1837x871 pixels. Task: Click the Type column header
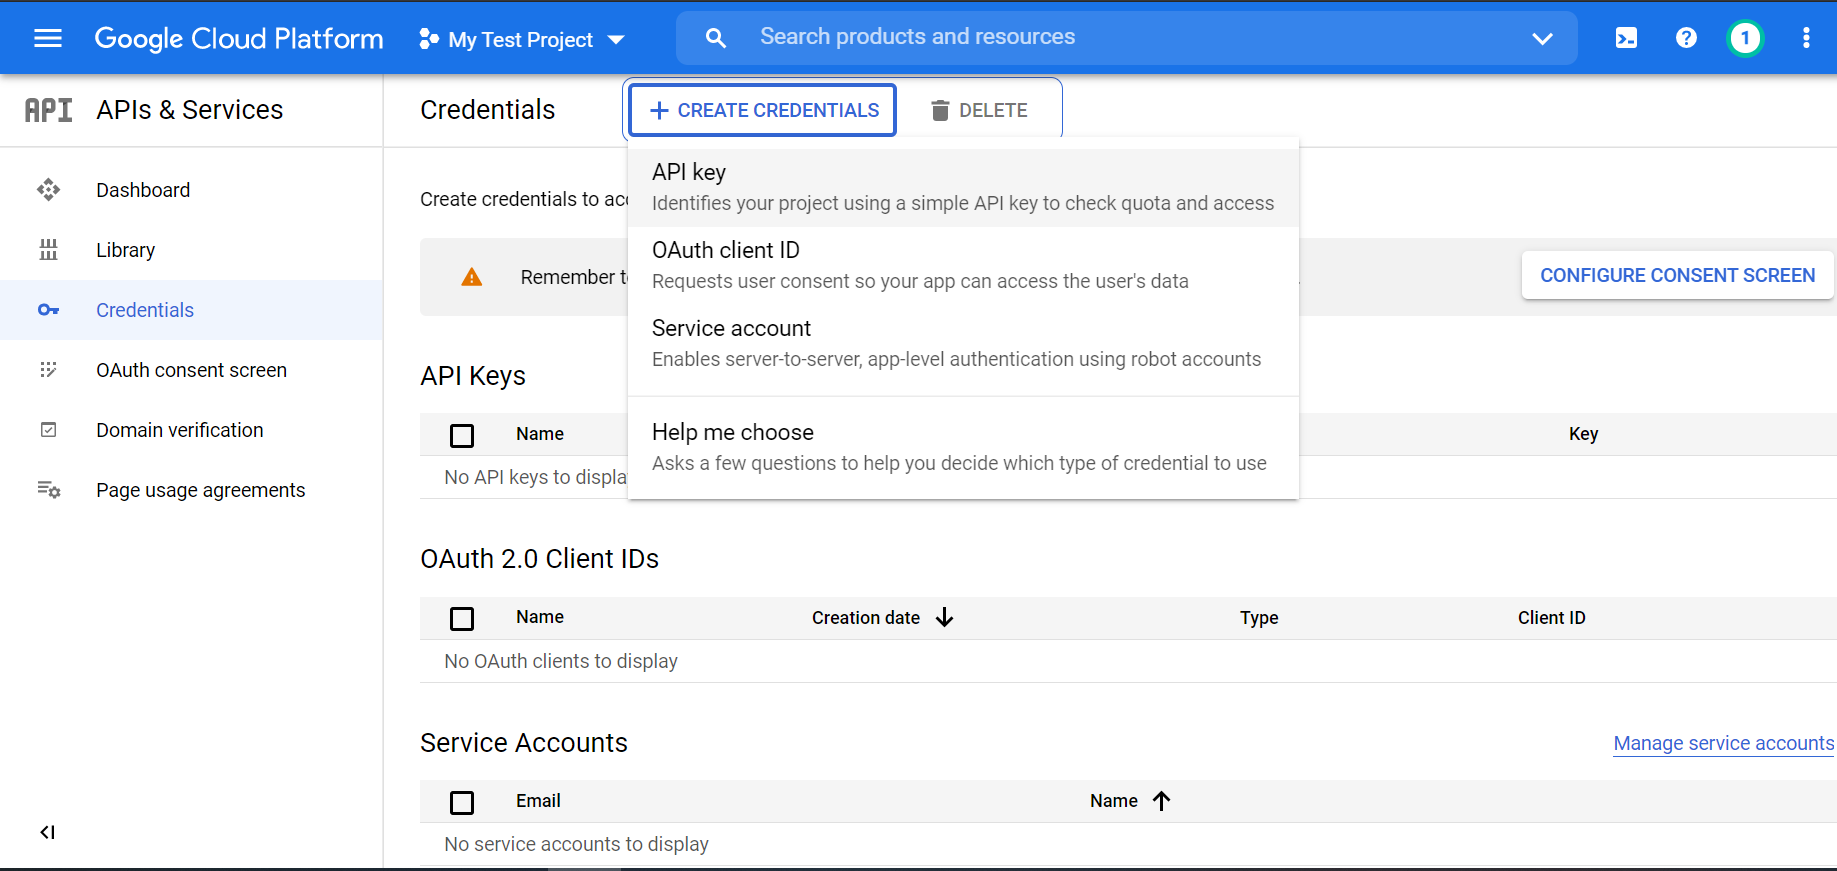coord(1259,618)
